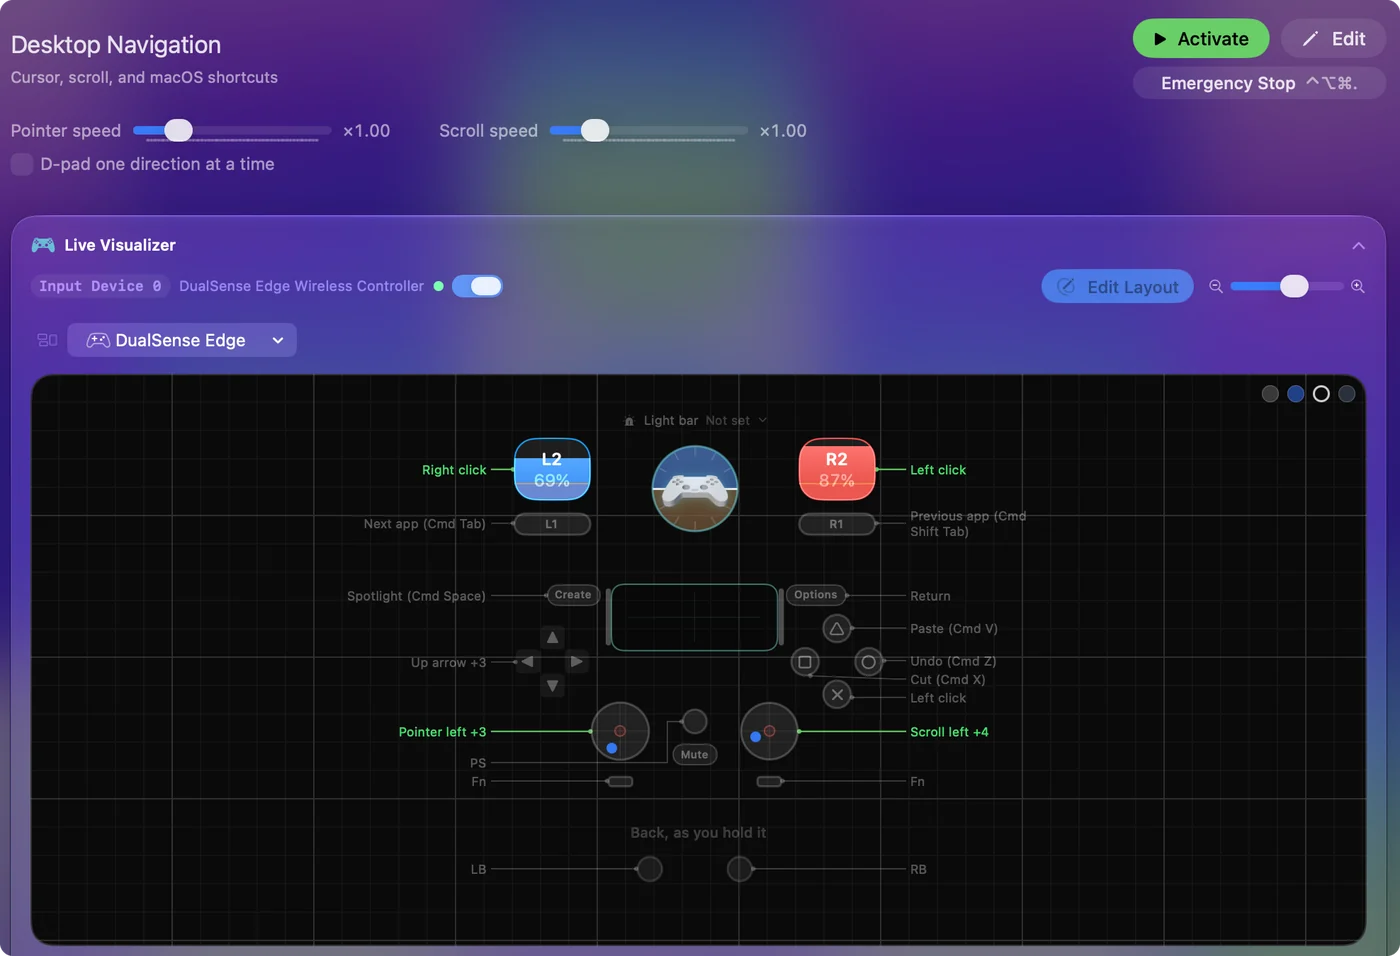Click the R2 trigger showing 87%
Image resolution: width=1400 pixels, height=956 pixels.
tap(837, 469)
